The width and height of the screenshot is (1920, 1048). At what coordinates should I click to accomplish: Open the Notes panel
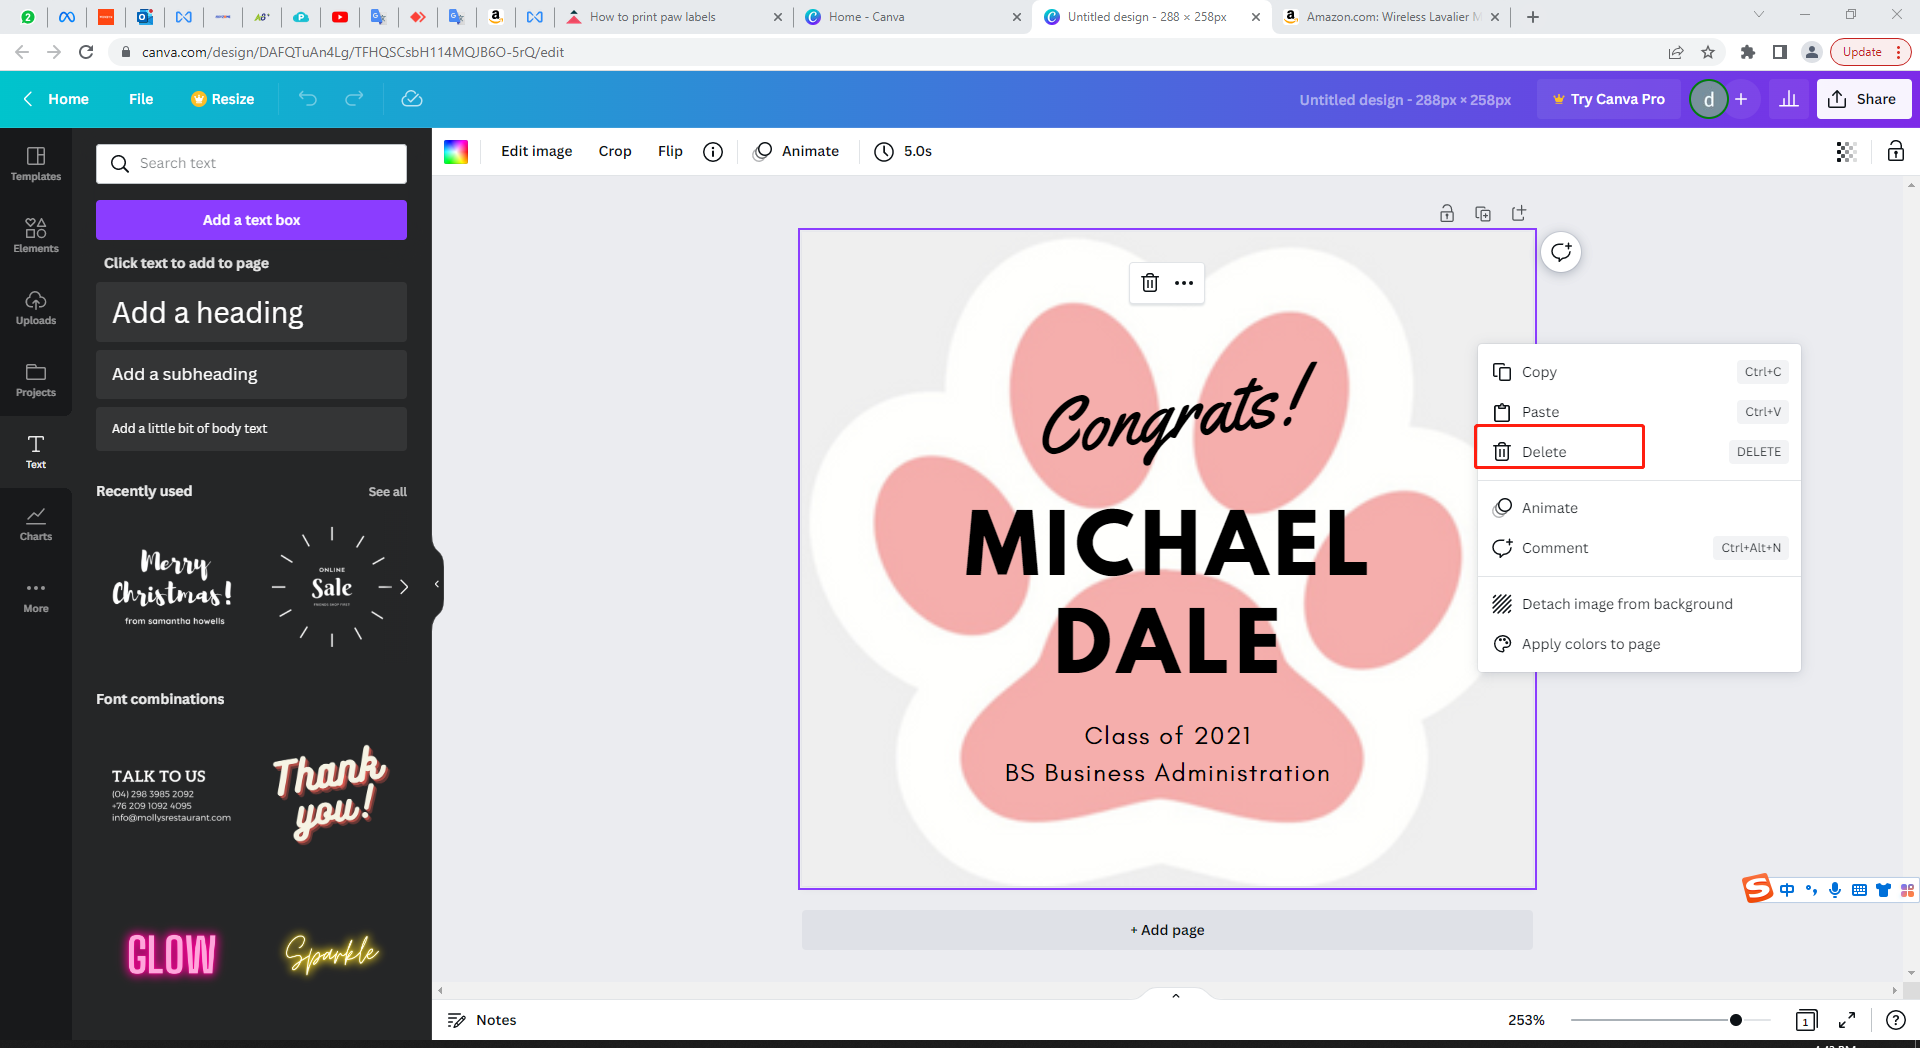[x=482, y=1020]
